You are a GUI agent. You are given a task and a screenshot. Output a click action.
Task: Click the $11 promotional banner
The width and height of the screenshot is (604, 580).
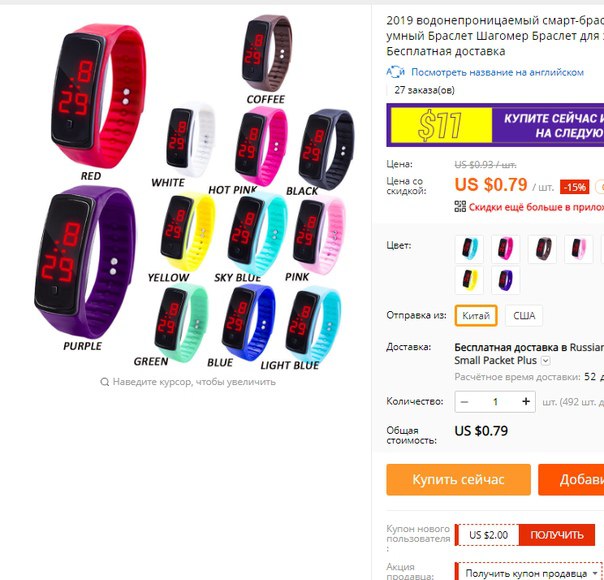tap(495, 125)
